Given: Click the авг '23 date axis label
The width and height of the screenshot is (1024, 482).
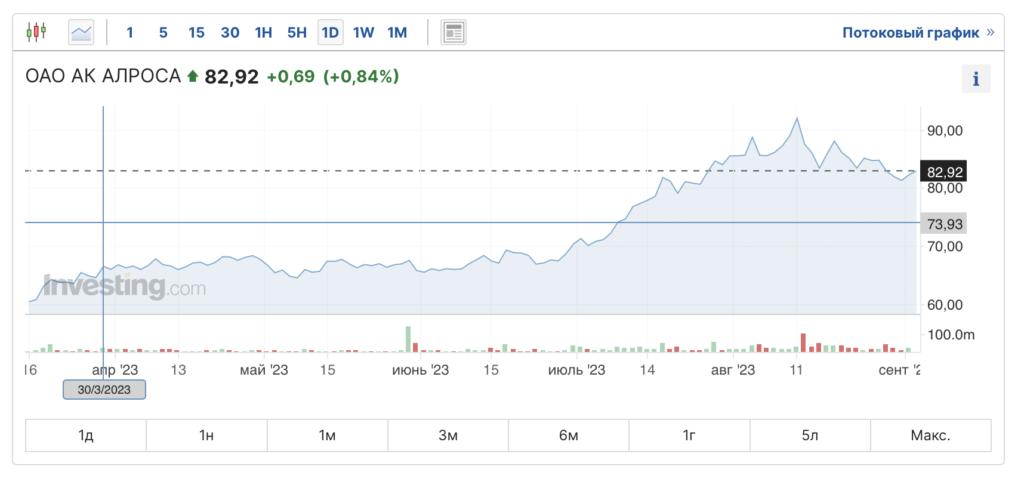Looking at the screenshot, I should [x=733, y=370].
